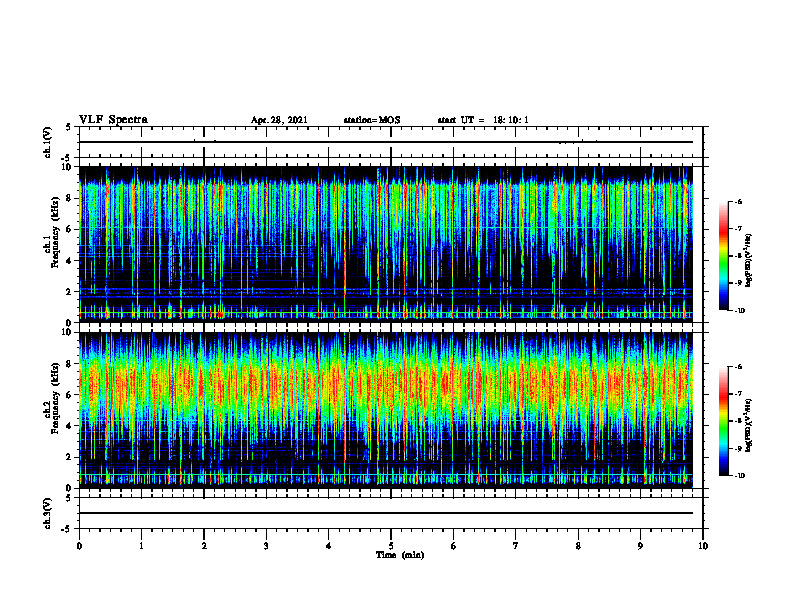Click the "9" tick on the Time axis

coord(640,546)
